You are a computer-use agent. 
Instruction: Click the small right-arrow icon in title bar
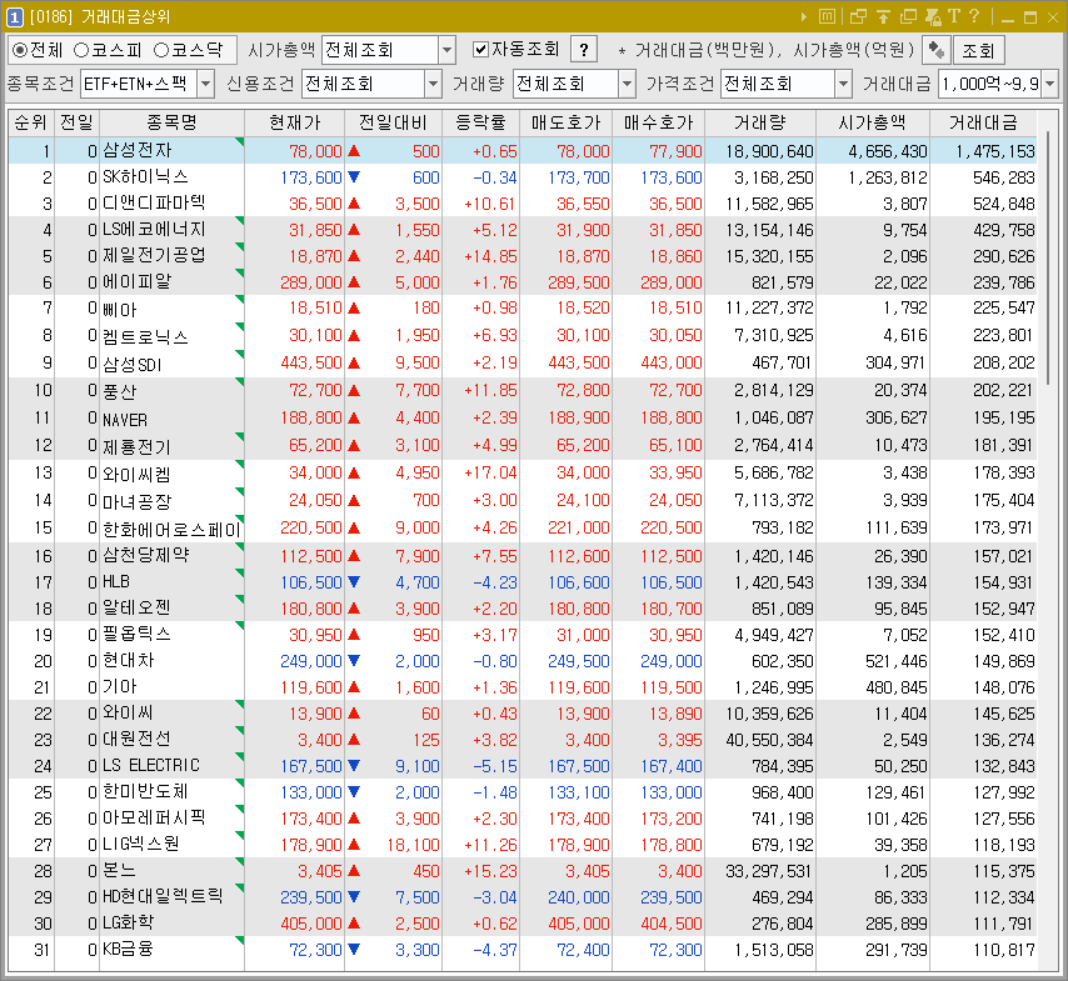pyautogui.click(x=804, y=17)
